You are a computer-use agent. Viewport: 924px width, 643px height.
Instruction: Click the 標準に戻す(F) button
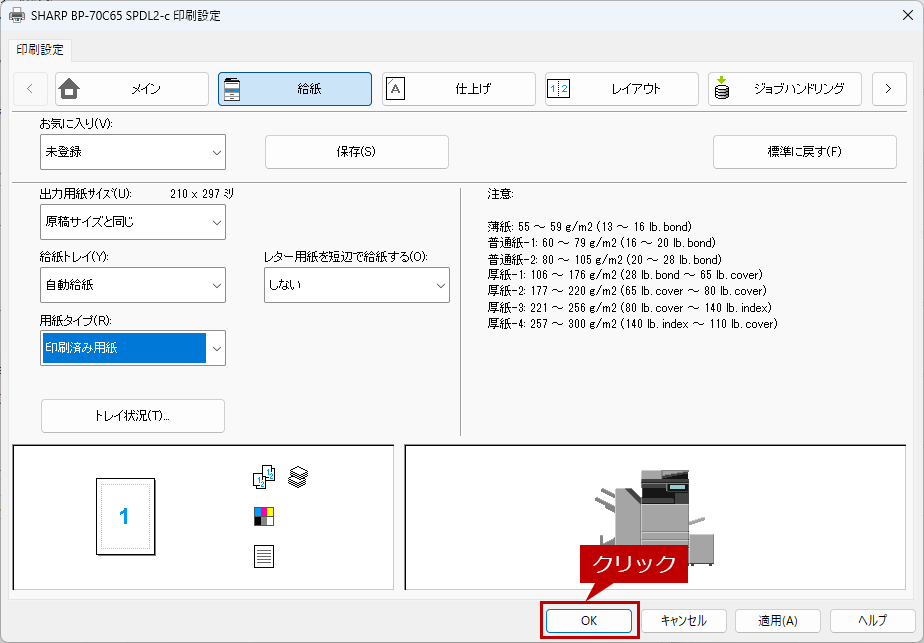tap(804, 152)
